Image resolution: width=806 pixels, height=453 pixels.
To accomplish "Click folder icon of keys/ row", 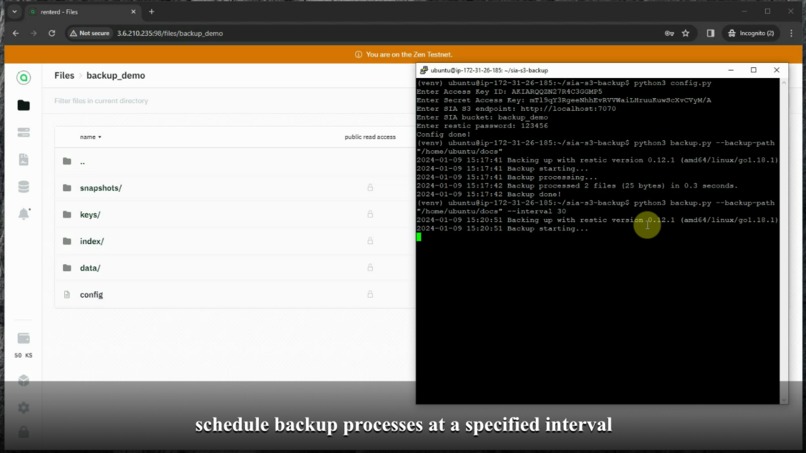I will 67,214.
